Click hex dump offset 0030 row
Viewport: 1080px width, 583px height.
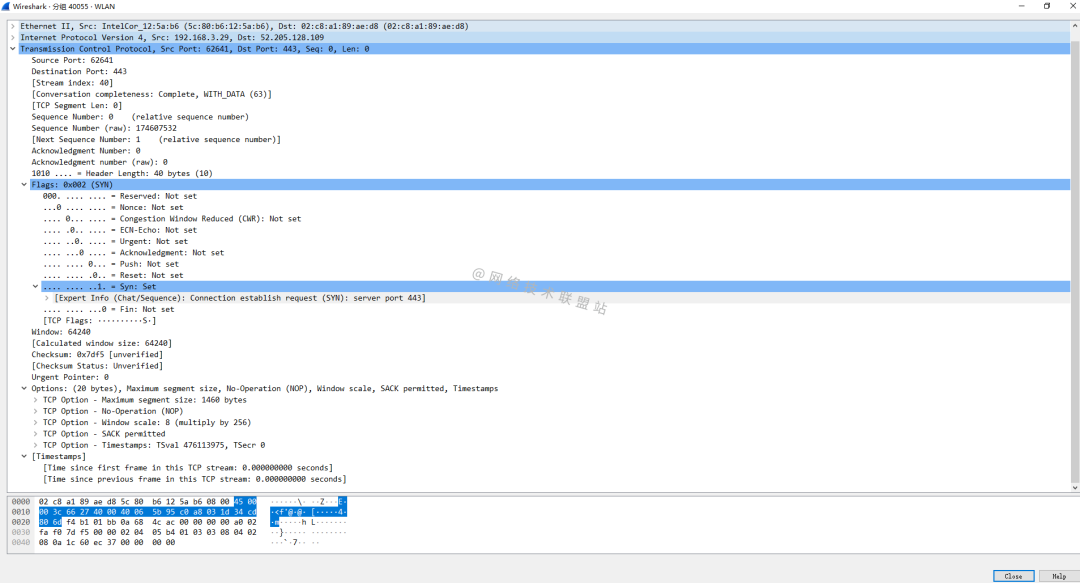(x=21, y=532)
